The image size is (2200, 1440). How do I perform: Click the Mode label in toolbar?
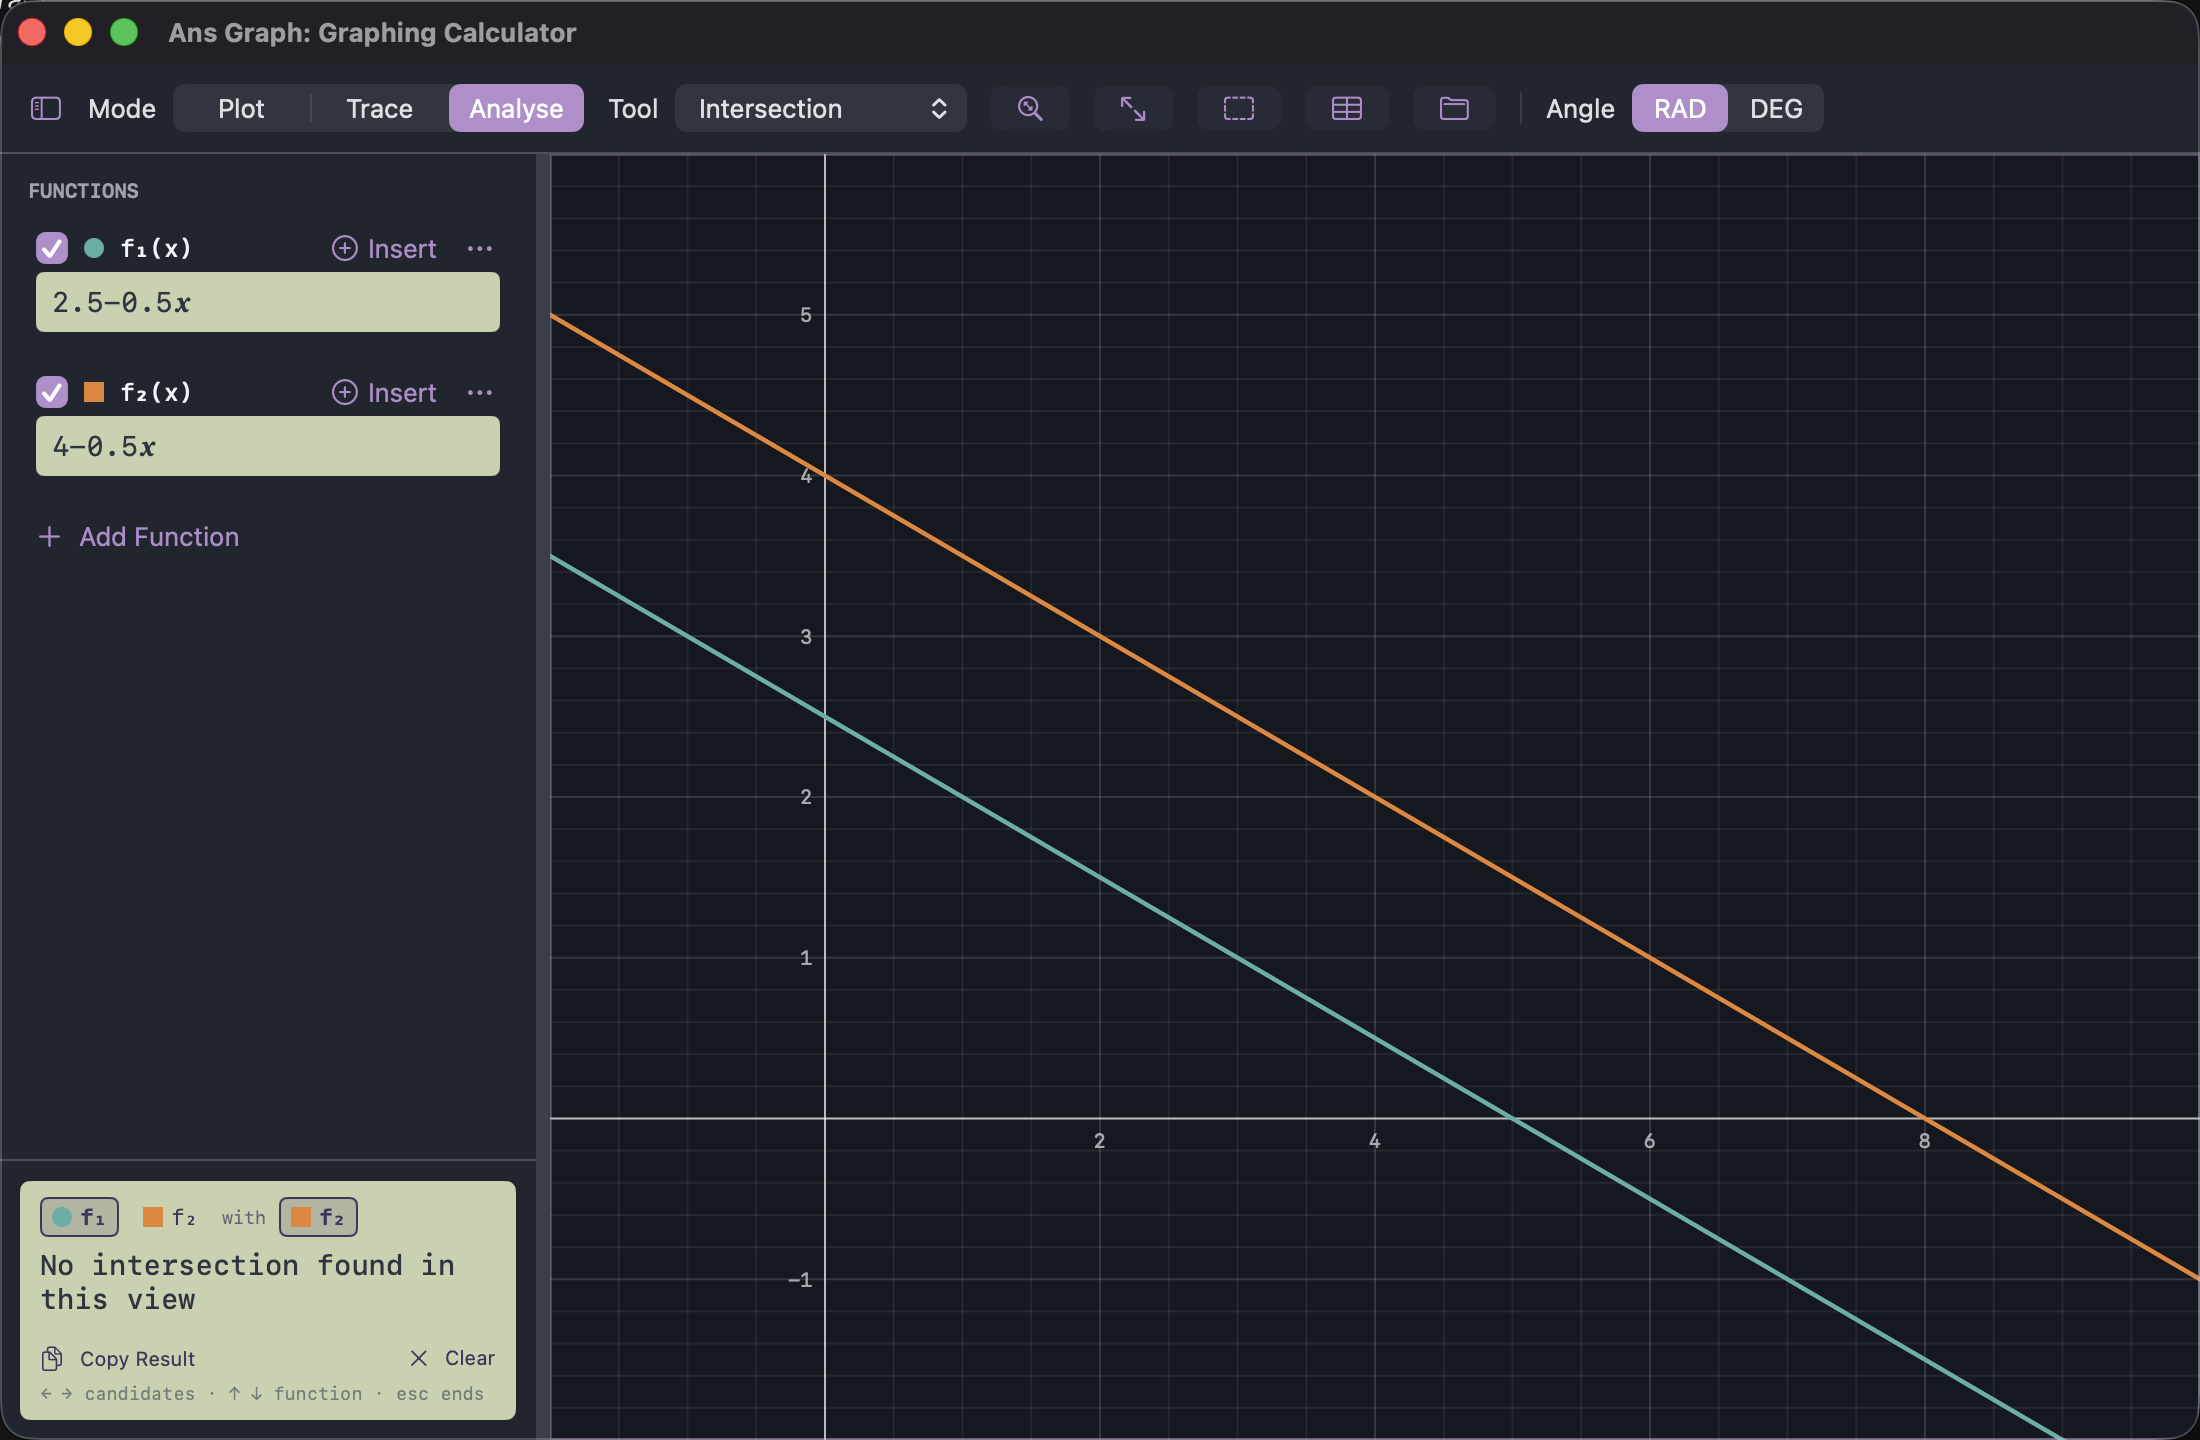tap(122, 108)
